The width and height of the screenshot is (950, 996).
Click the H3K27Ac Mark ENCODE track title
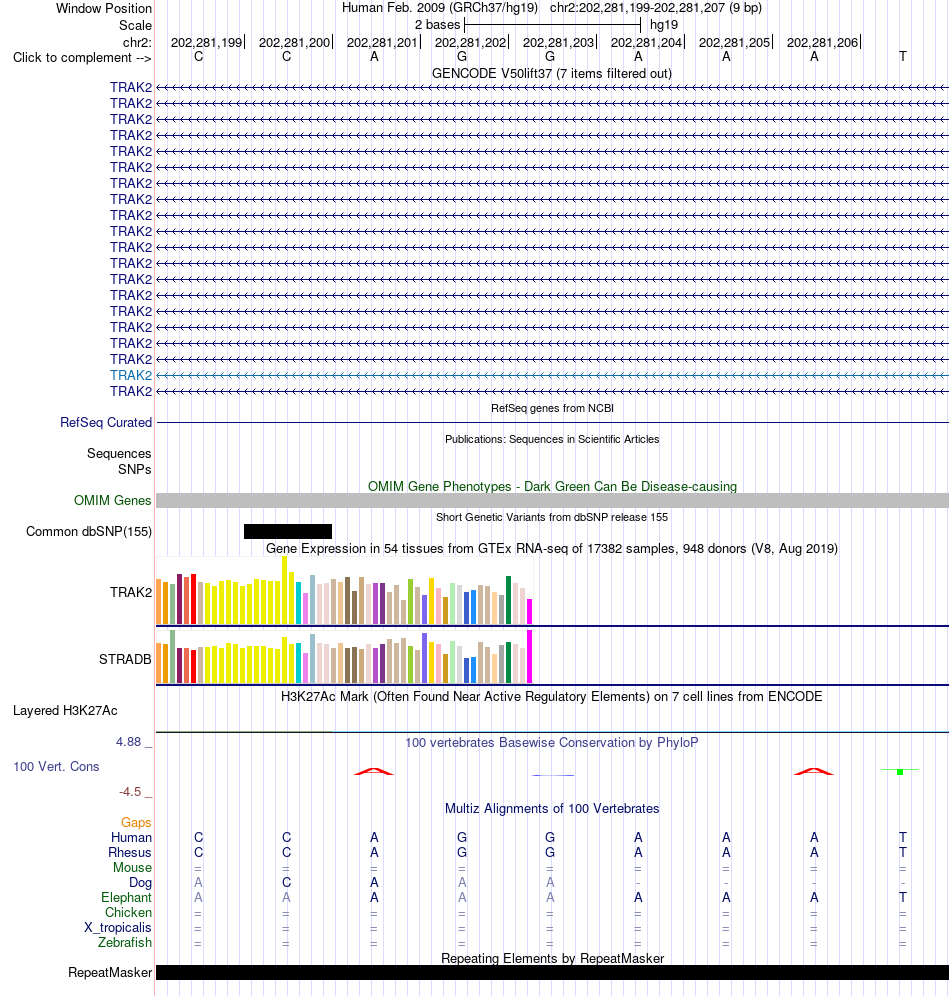pyautogui.click(x=552, y=697)
